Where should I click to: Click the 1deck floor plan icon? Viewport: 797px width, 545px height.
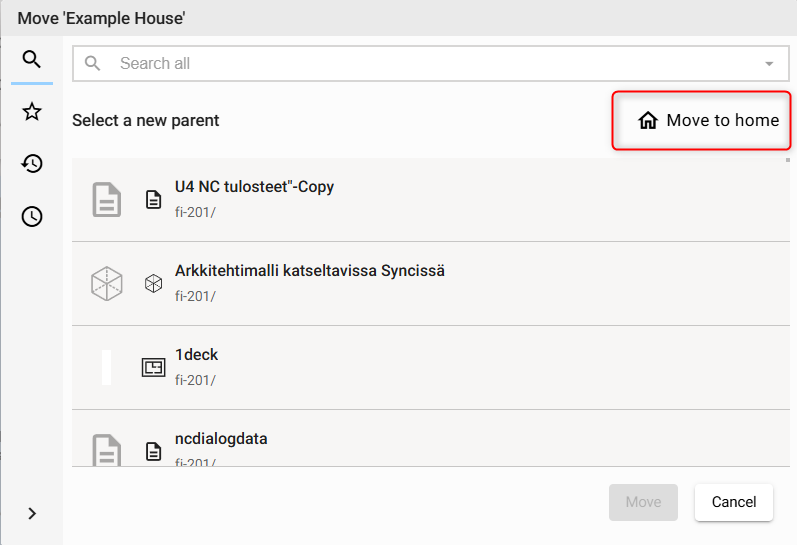153,368
